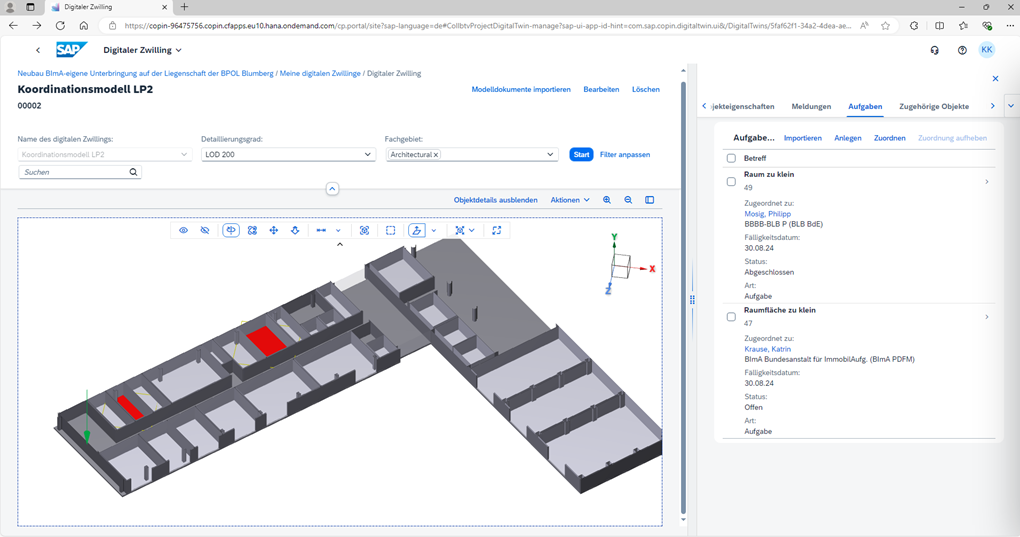Click the Löschen button

pyautogui.click(x=646, y=90)
